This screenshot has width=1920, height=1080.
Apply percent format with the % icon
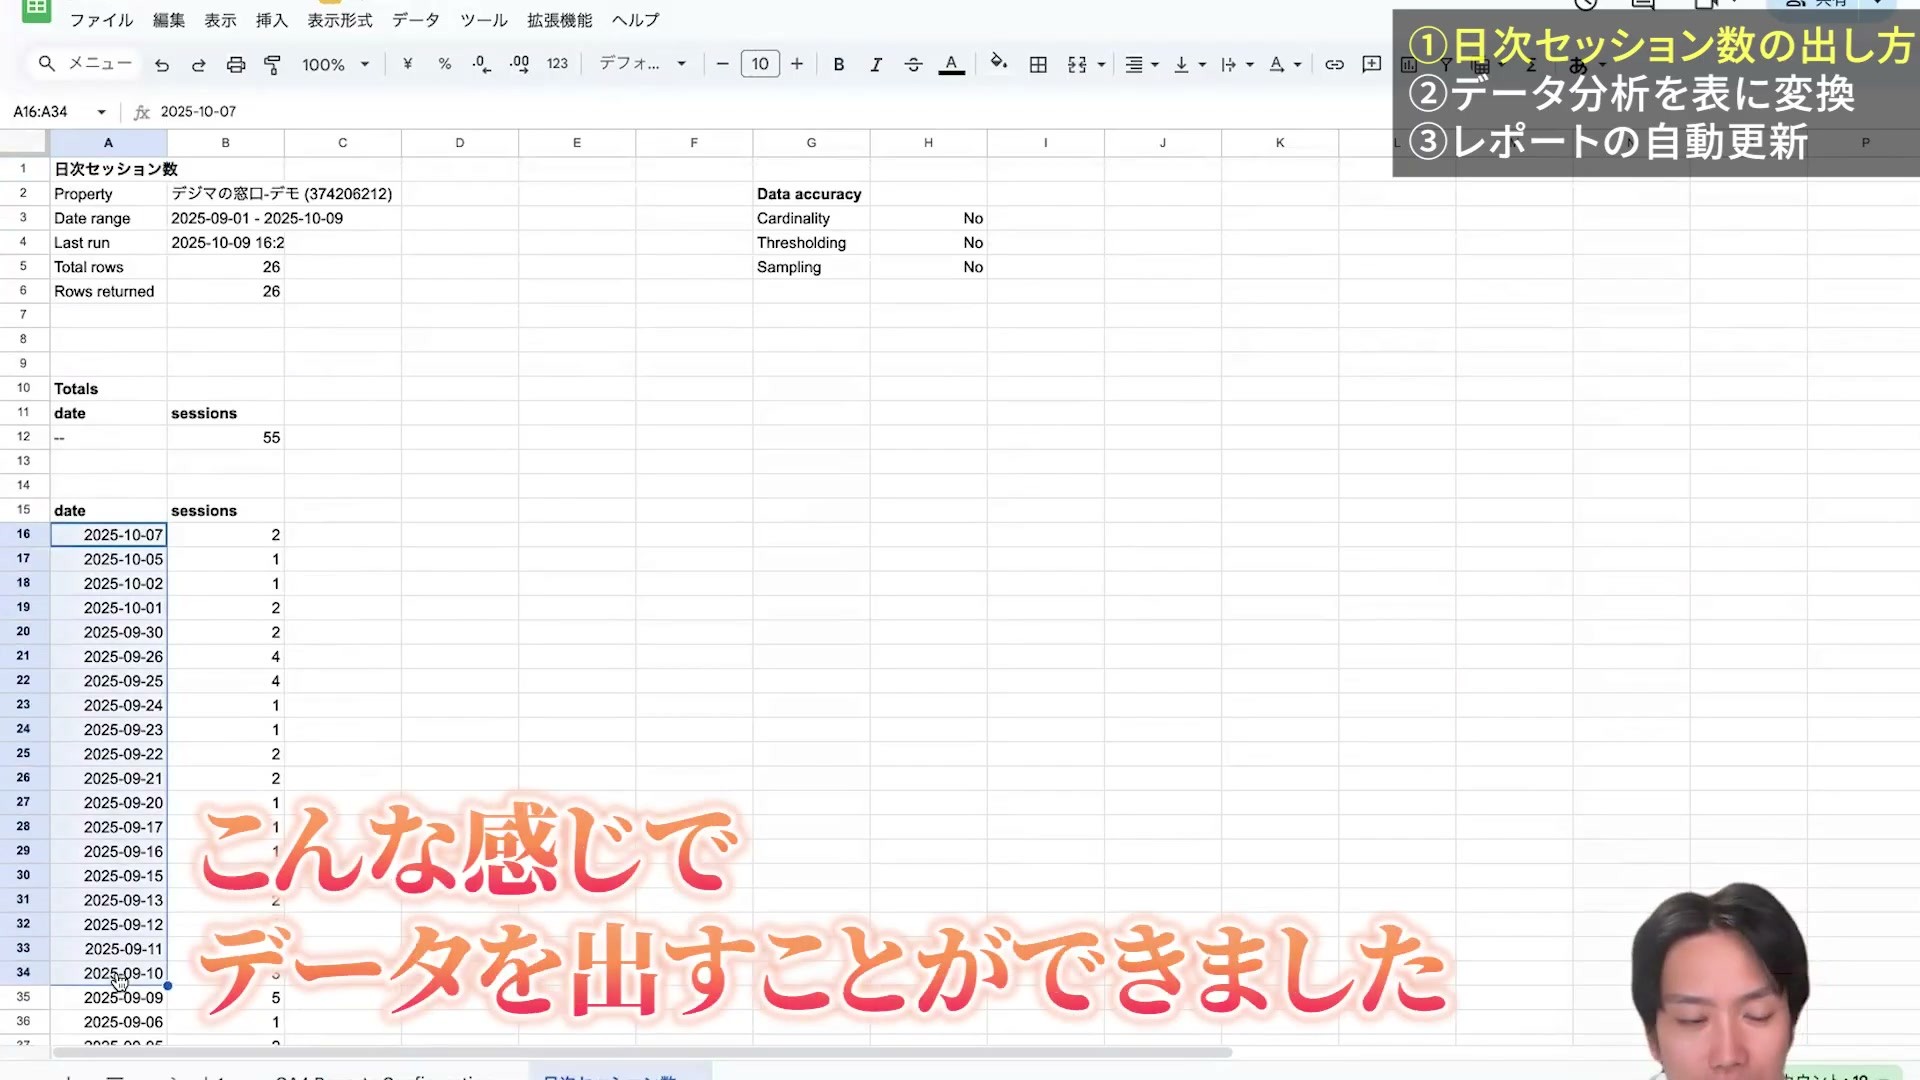click(x=444, y=64)
